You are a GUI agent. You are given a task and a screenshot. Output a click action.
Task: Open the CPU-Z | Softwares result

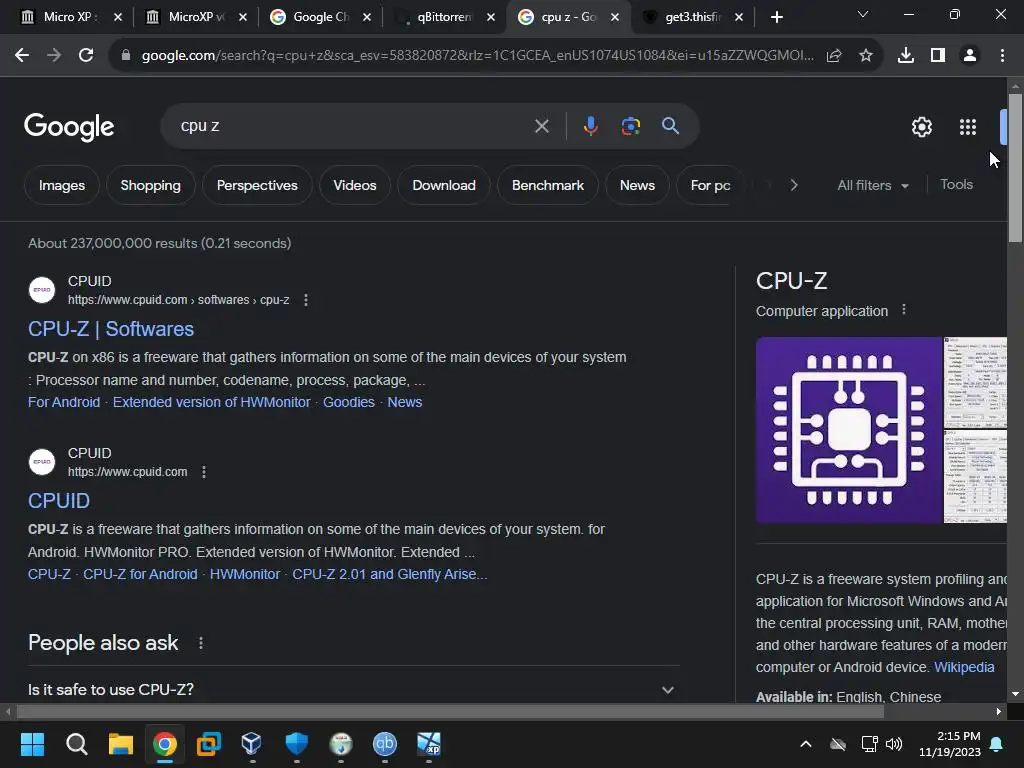click(111, 329)
